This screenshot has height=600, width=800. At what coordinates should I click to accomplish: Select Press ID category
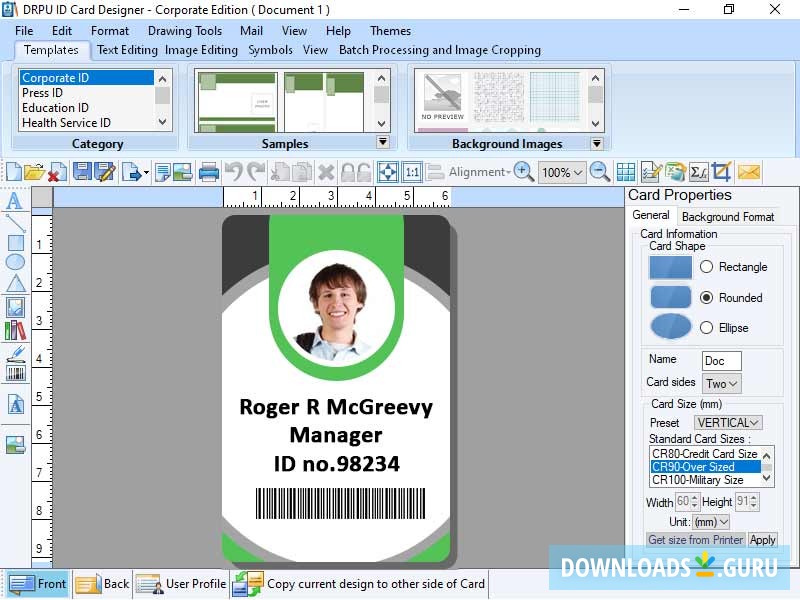point(86,93)
